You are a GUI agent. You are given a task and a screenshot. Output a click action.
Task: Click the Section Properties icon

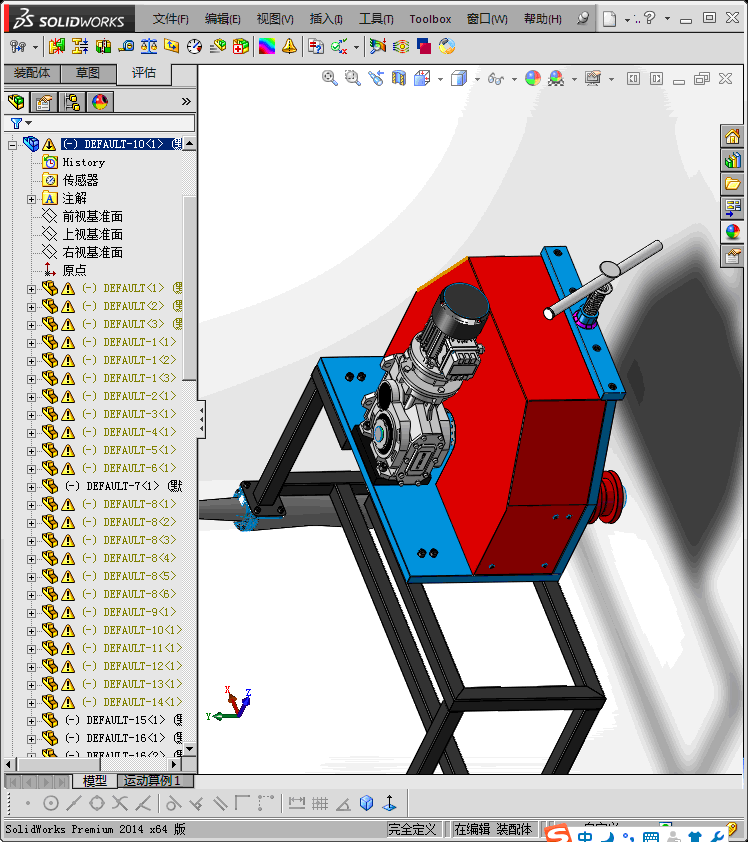171,47
